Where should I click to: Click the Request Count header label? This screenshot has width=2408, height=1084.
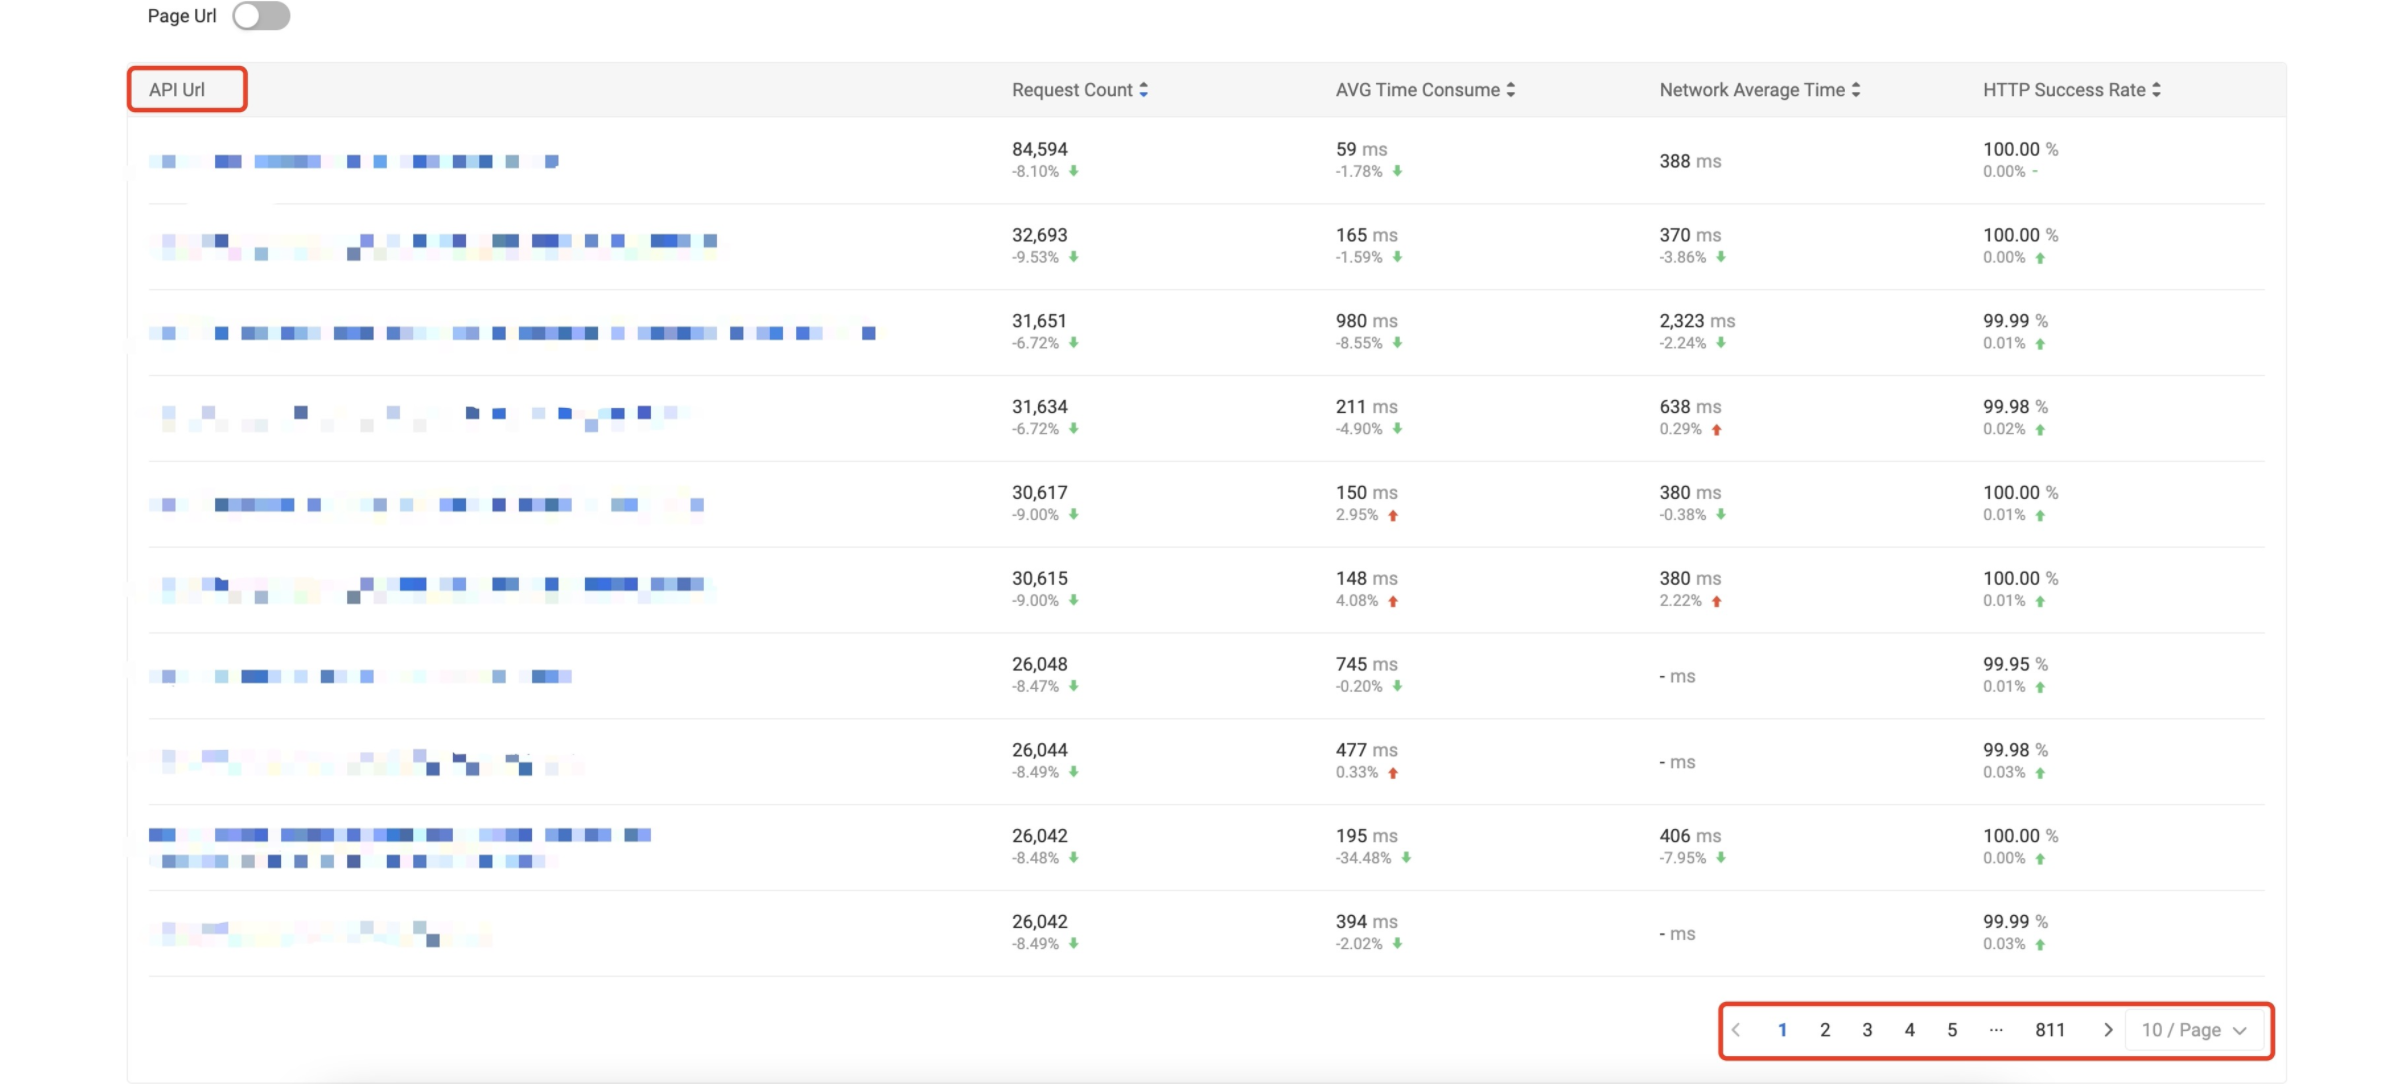pos(1071,90)
